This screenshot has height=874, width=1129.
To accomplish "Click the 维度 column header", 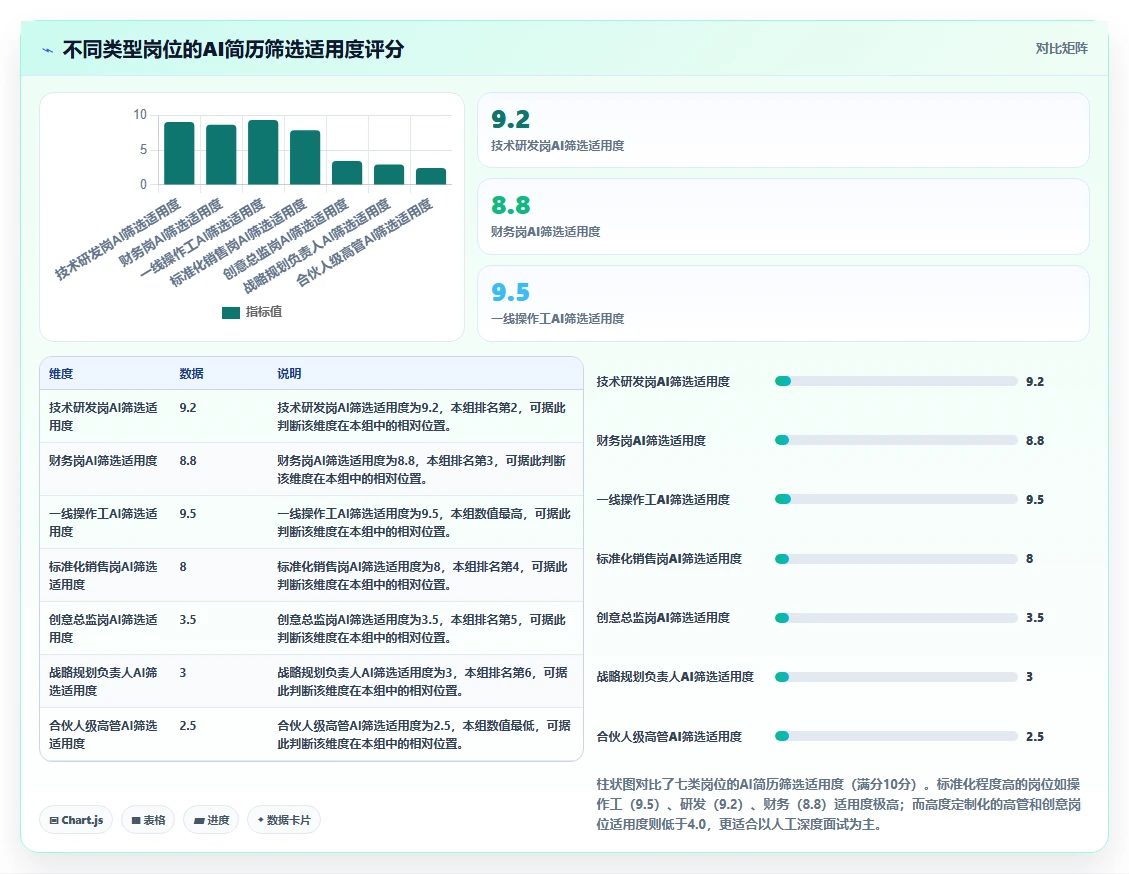I will pos(61,374).
